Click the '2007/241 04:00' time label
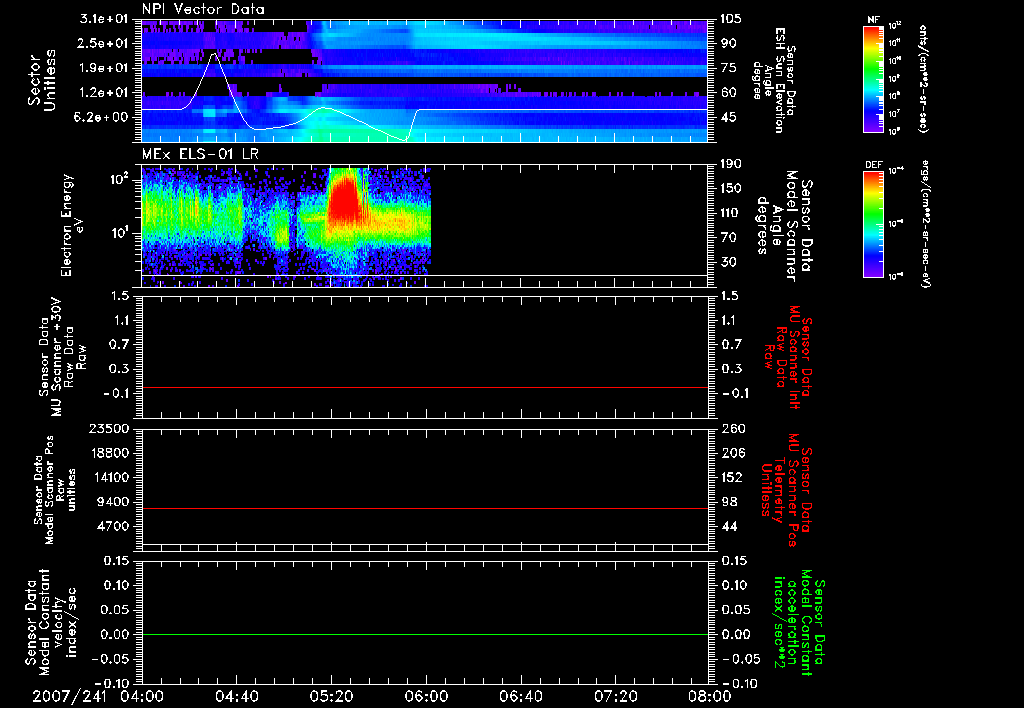Image resolution: width=1024 pixels, height=708 pixels. click(x=98, y=696)
